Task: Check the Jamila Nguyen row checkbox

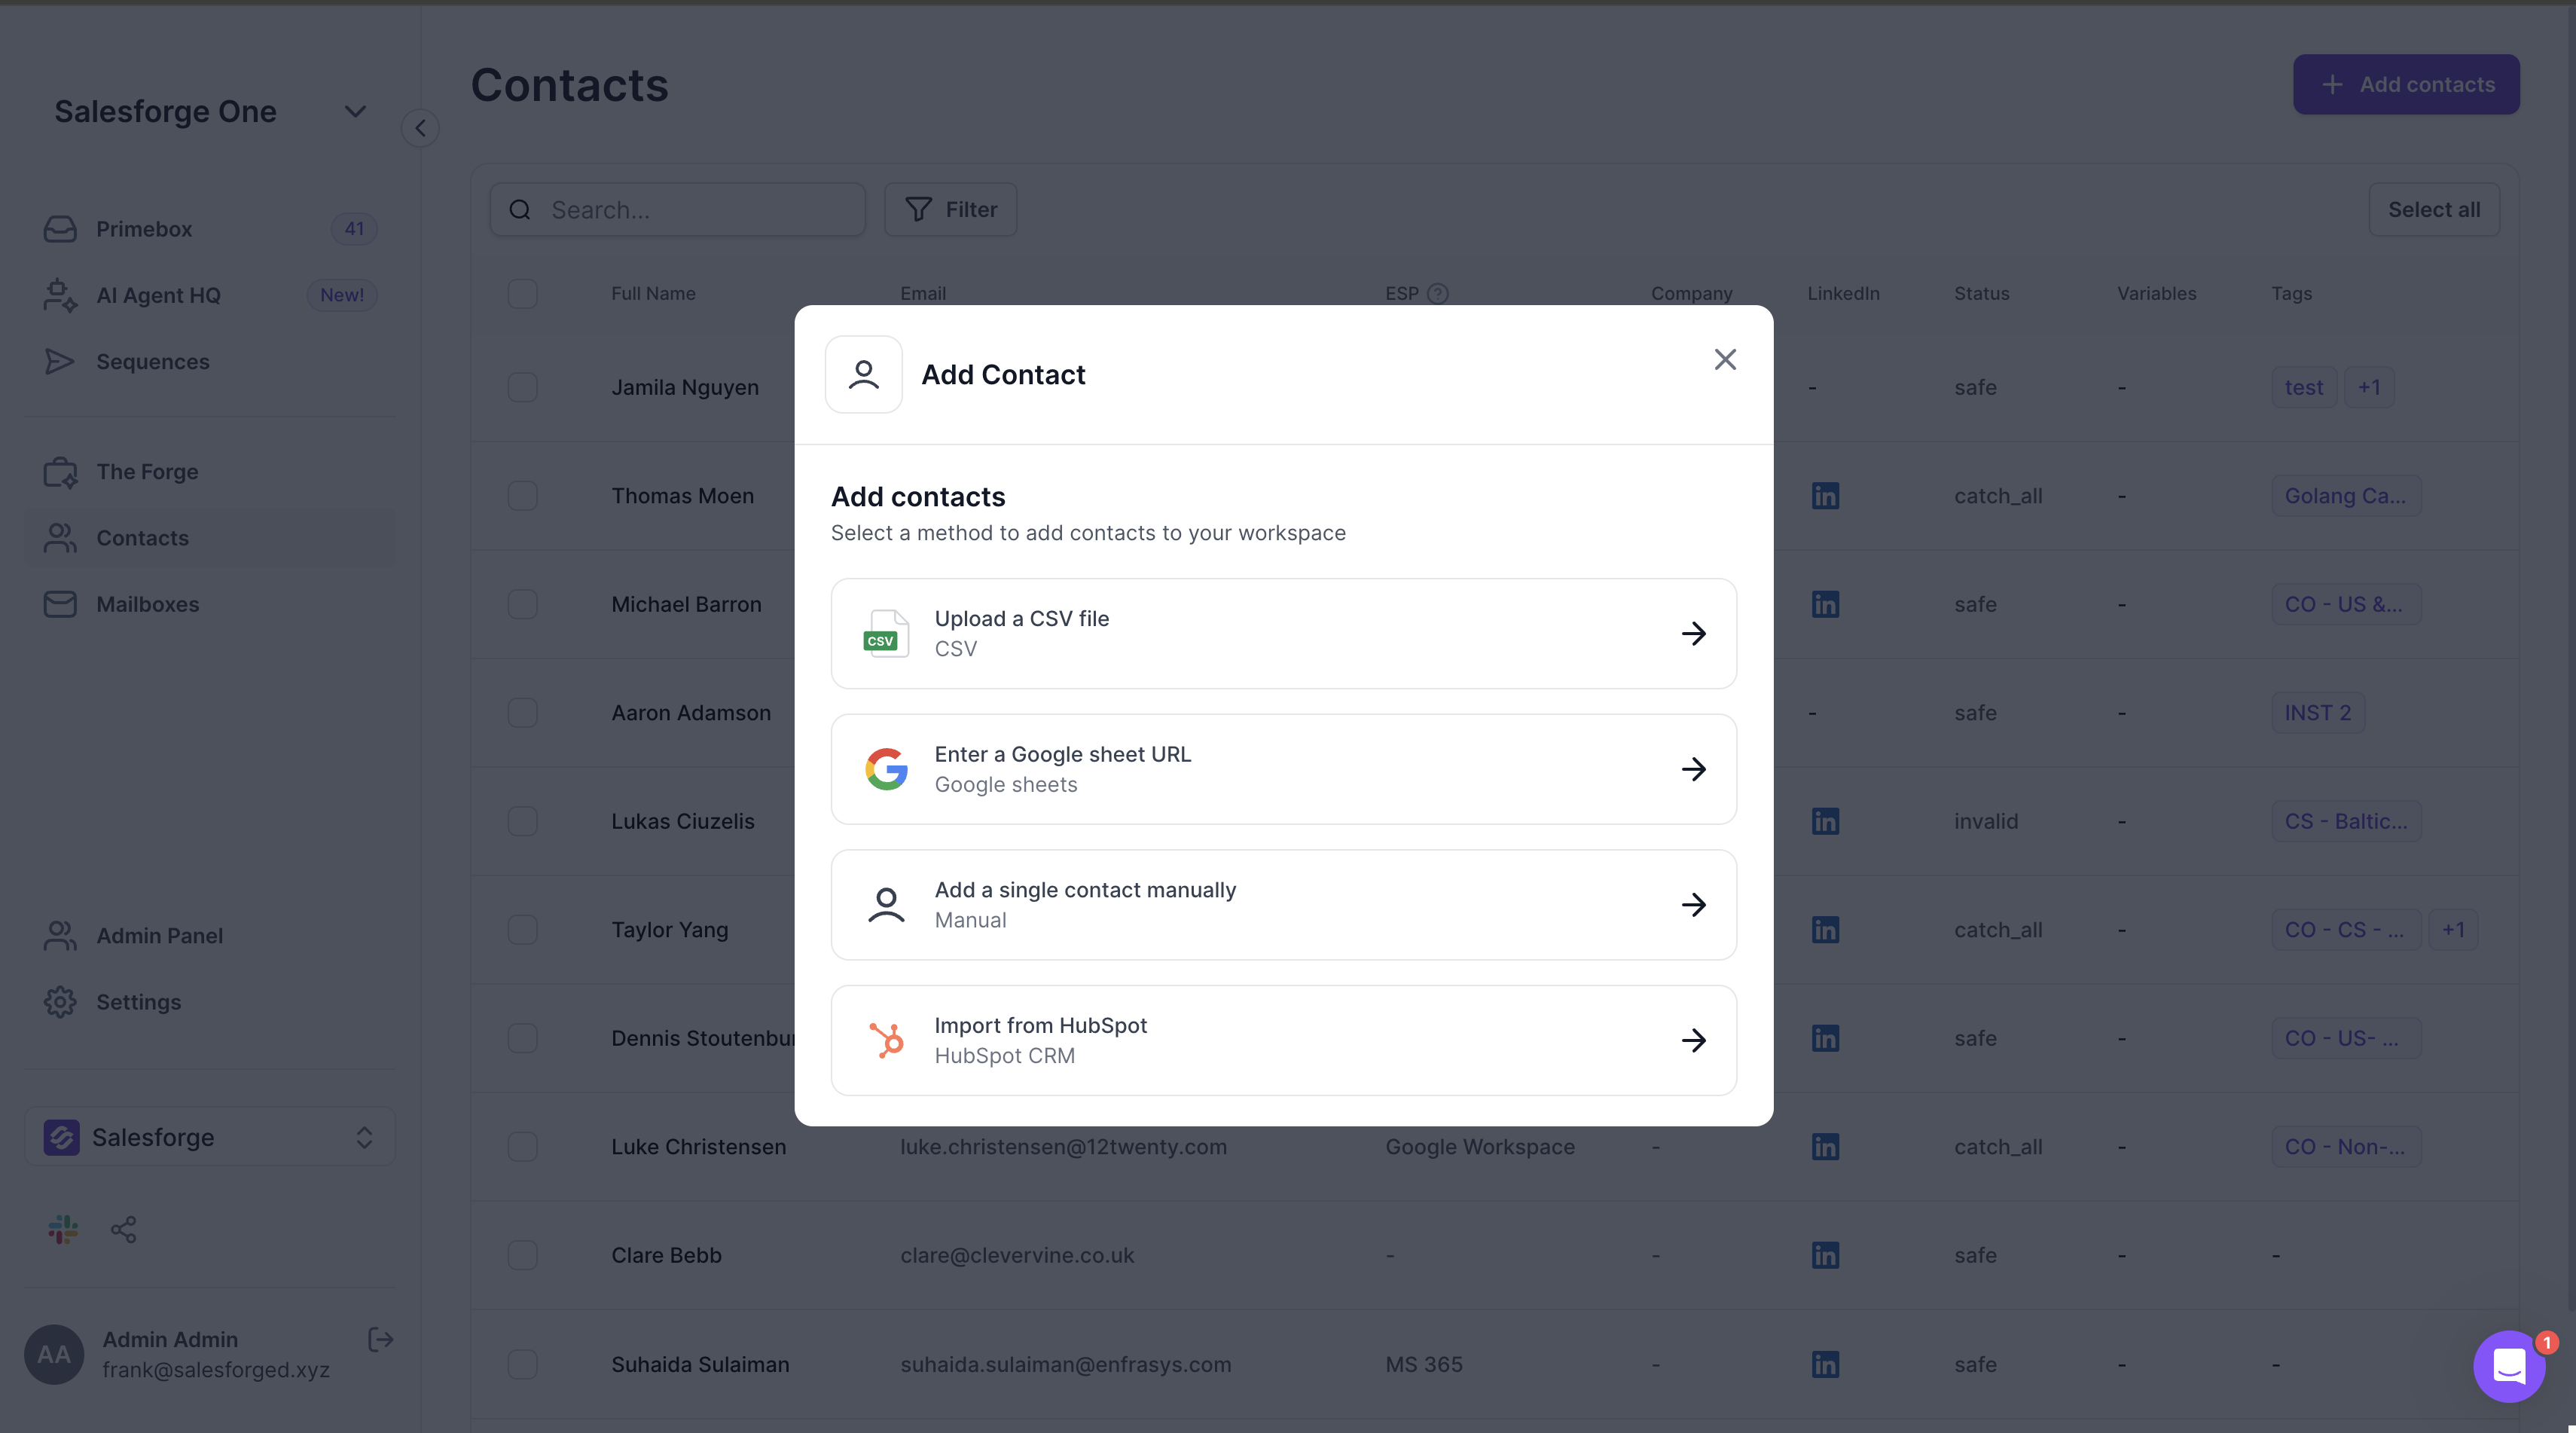Action: point(522,387)
